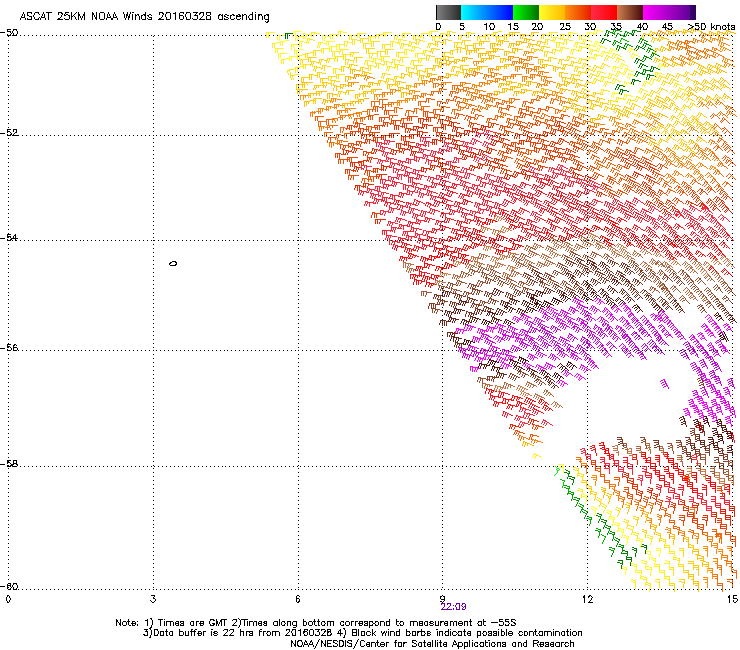Click the small island outline on the map
The width and height of the screenshot is (740, 650).
[173, 263]
